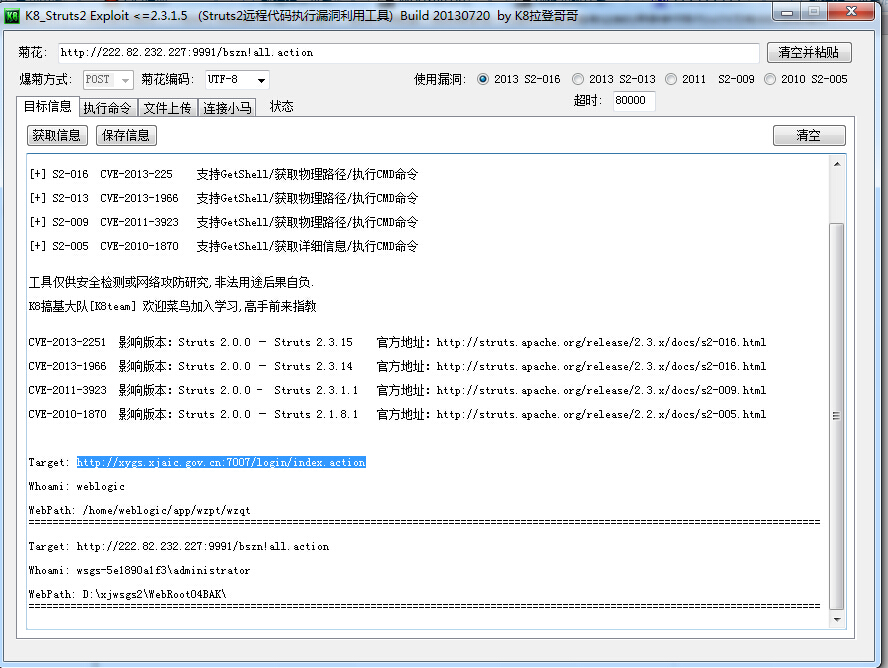888x668 pixels.
Task: Click the 保存信息 button
Action: click(126, 135)
